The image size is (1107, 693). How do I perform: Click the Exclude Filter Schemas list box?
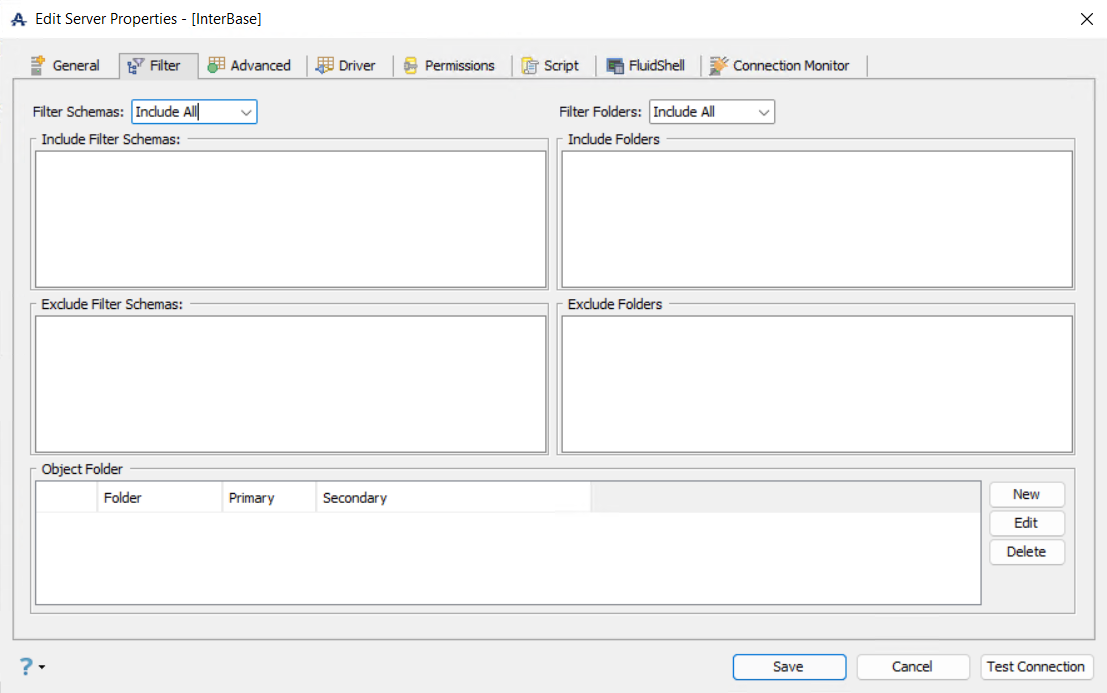(291, 384)
